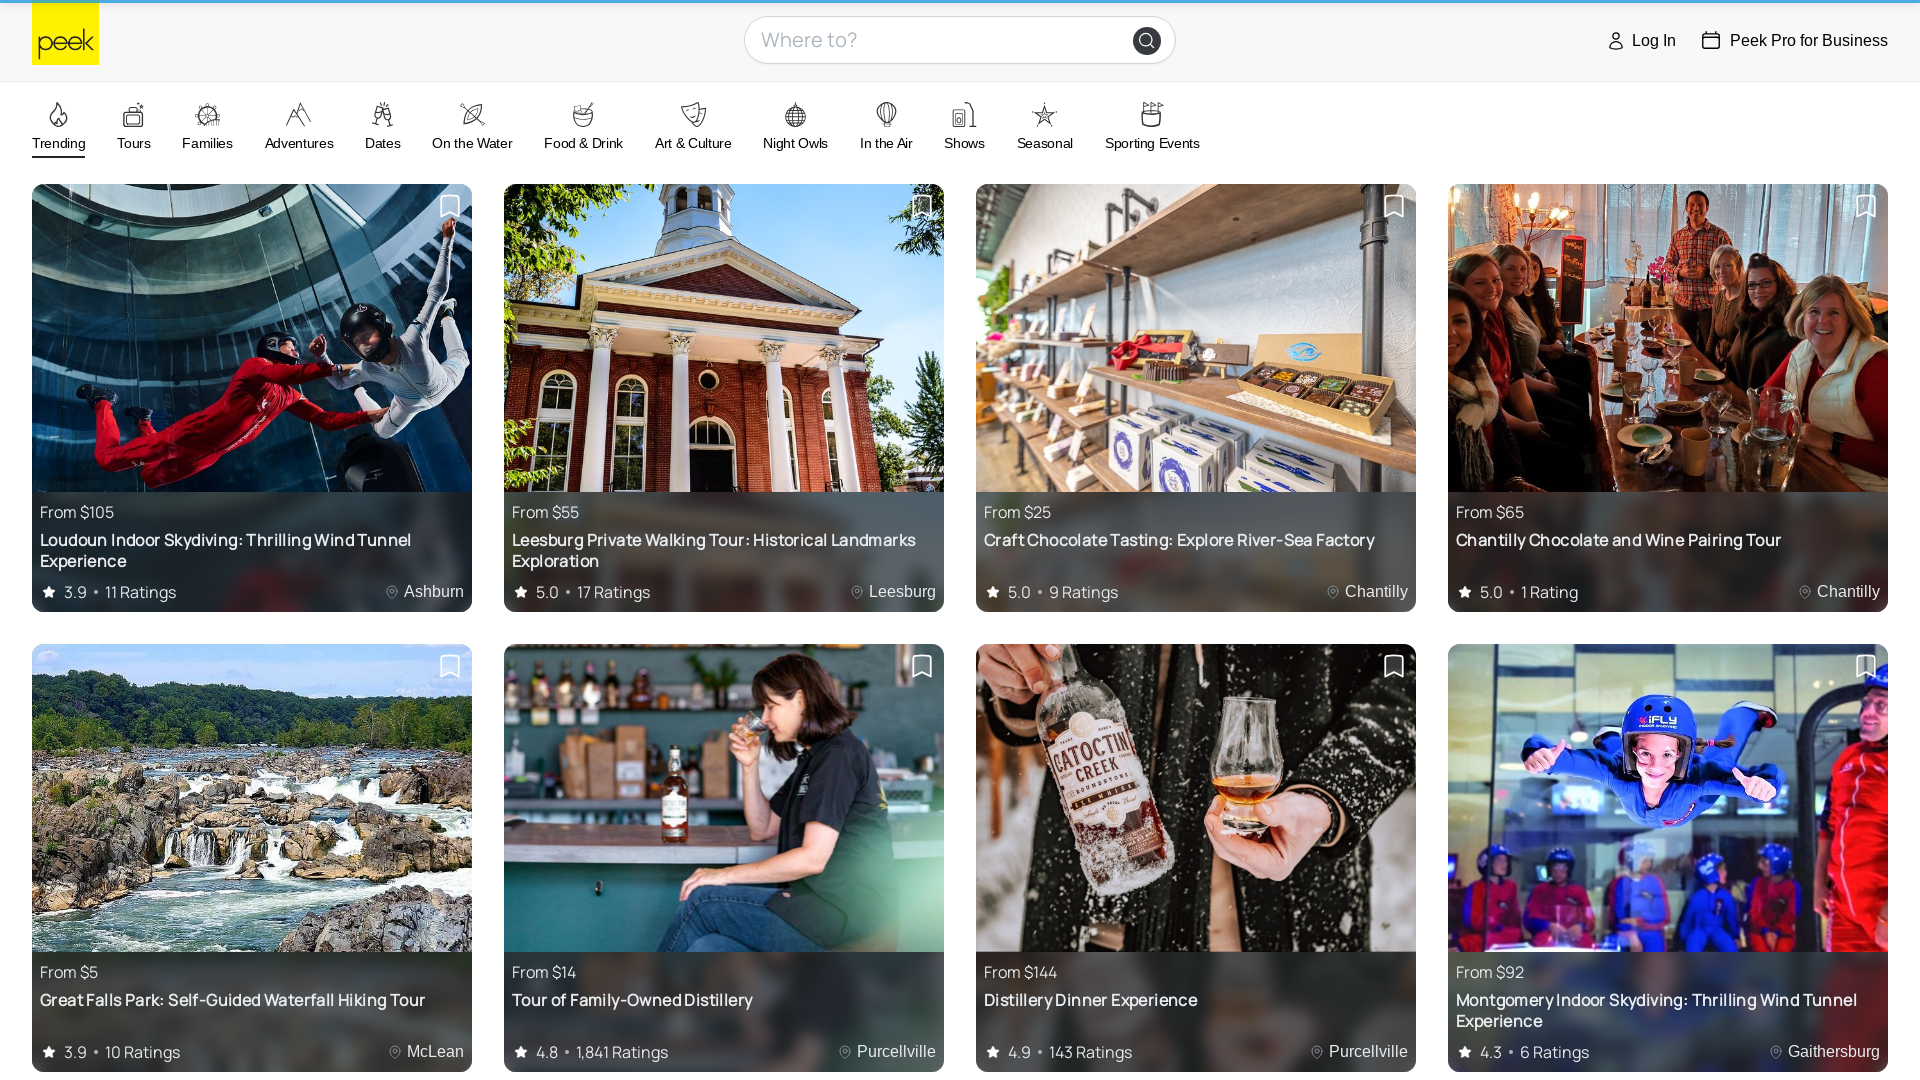
Task: Click the In the Air category icon
Action: coord(886,116)
